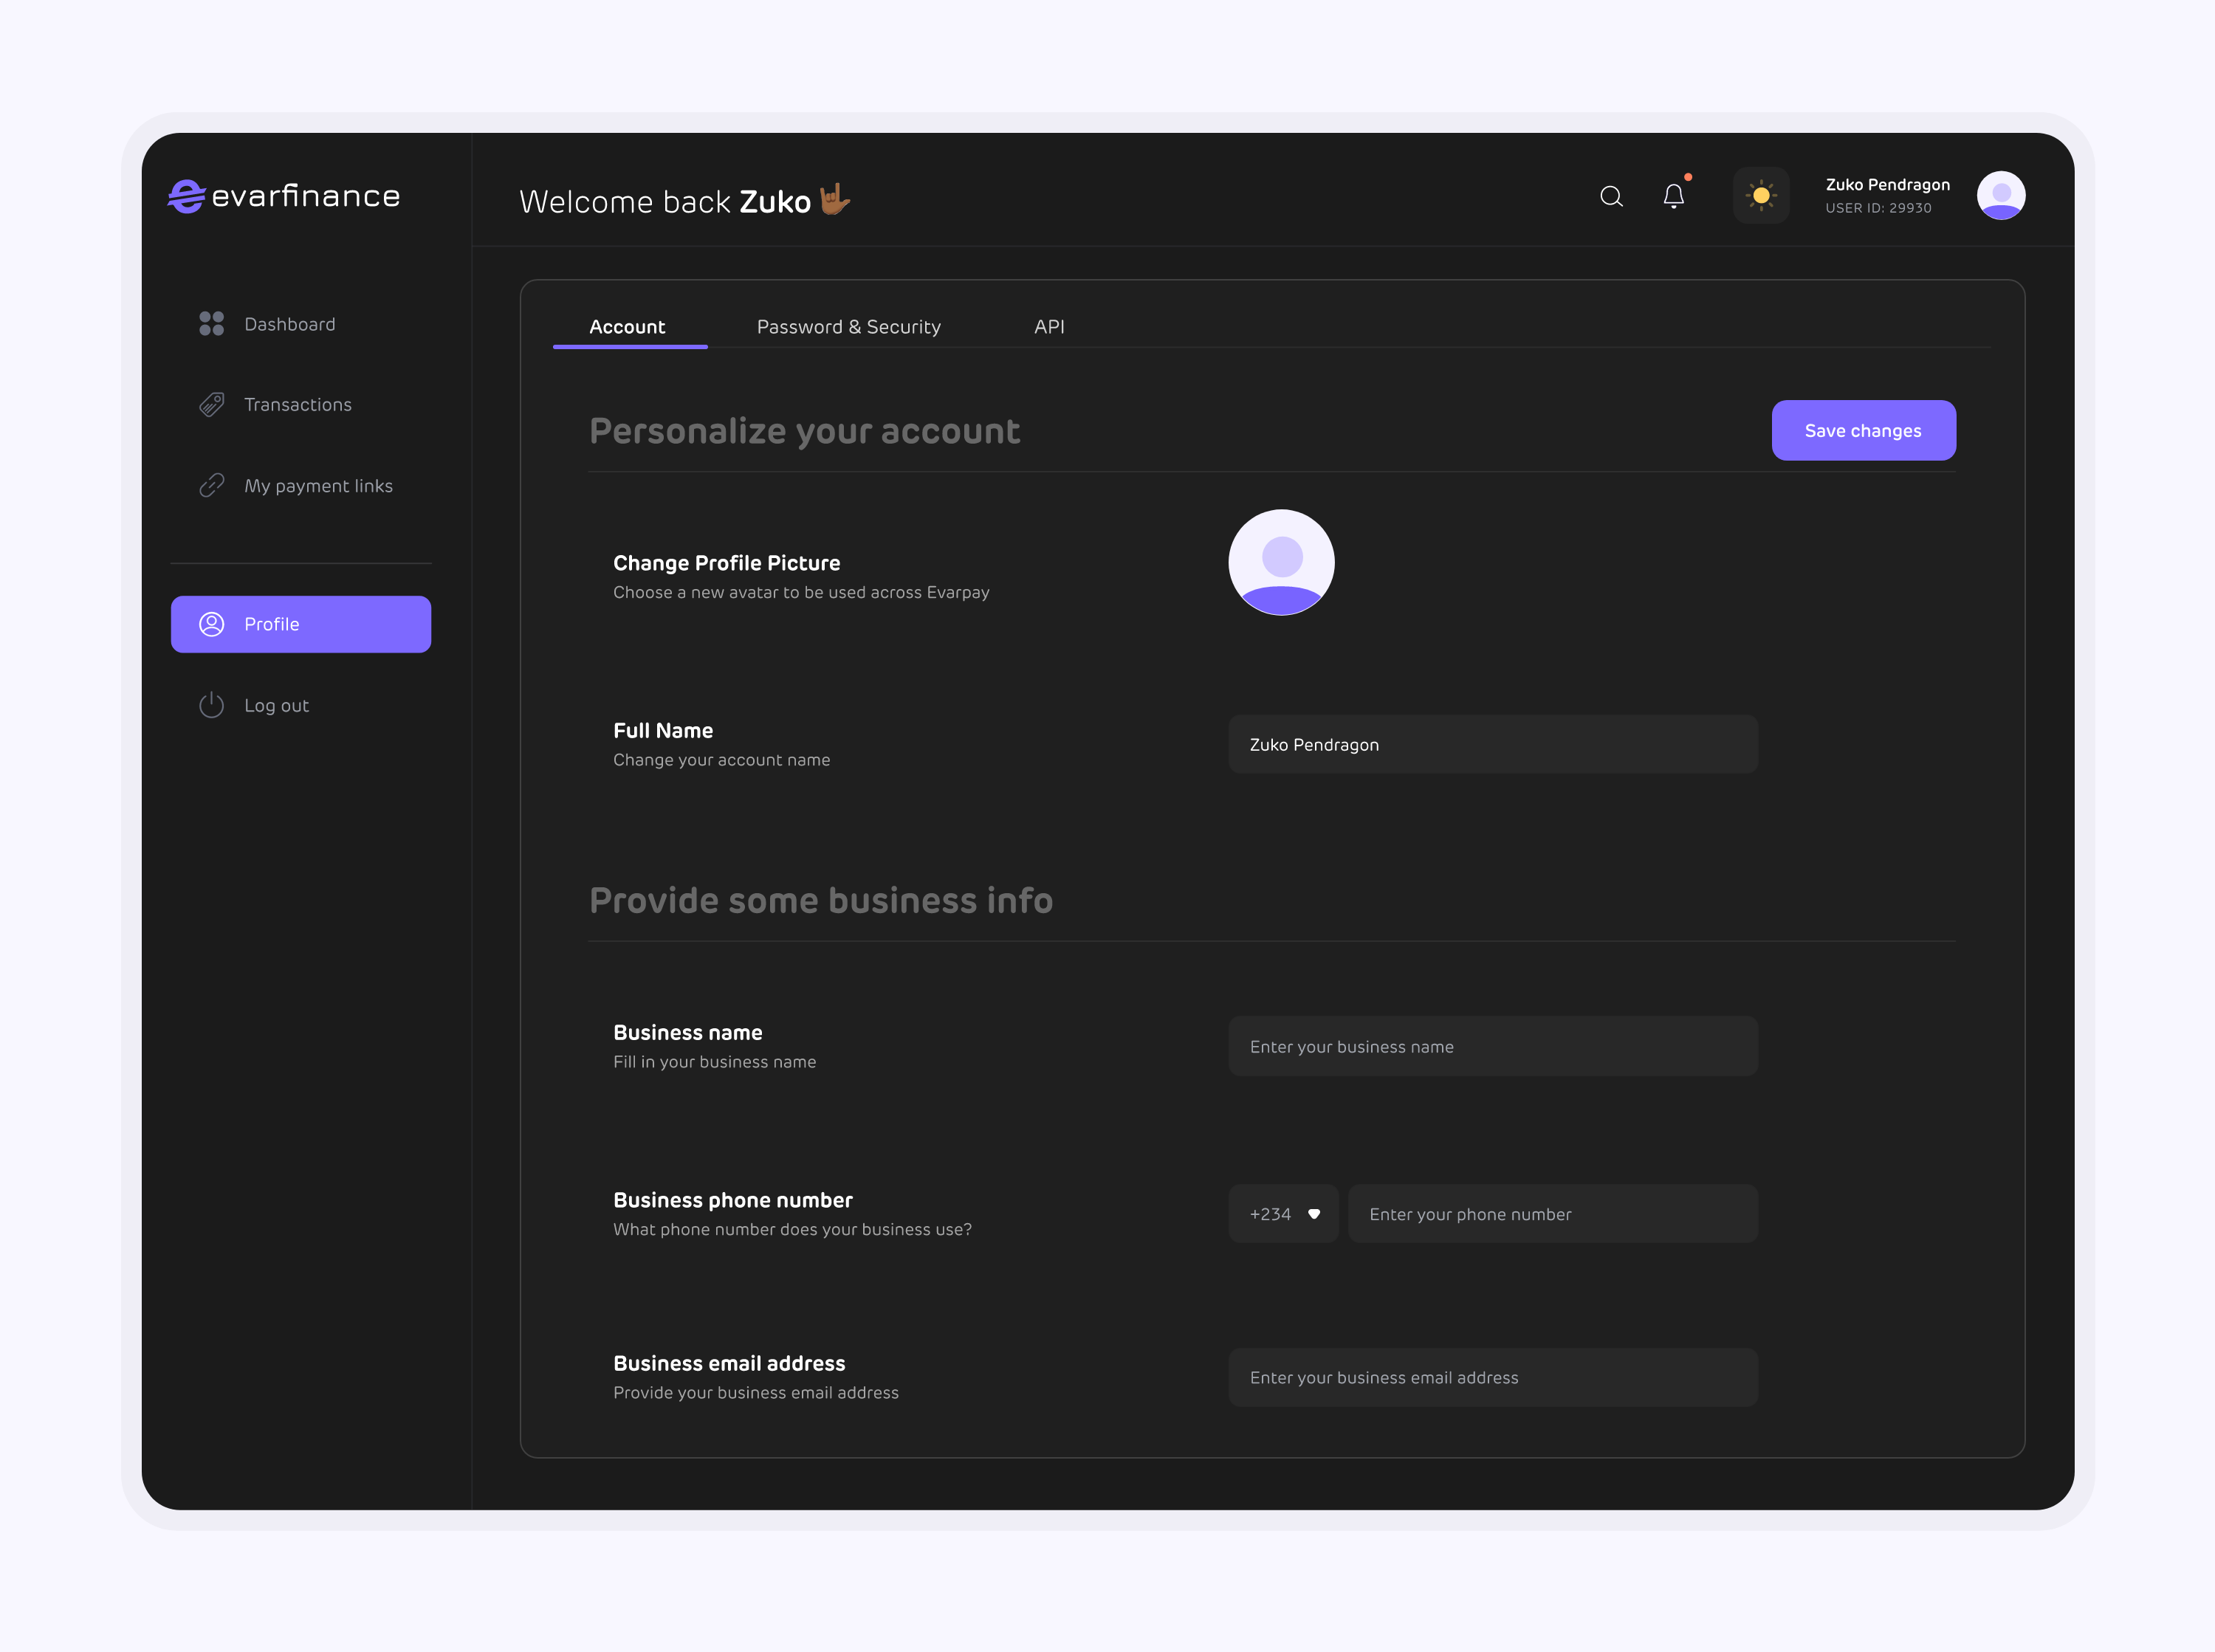Open the Dashboard menu label
Viewport: 2215px width, 1652px height.
pos(290,324)
